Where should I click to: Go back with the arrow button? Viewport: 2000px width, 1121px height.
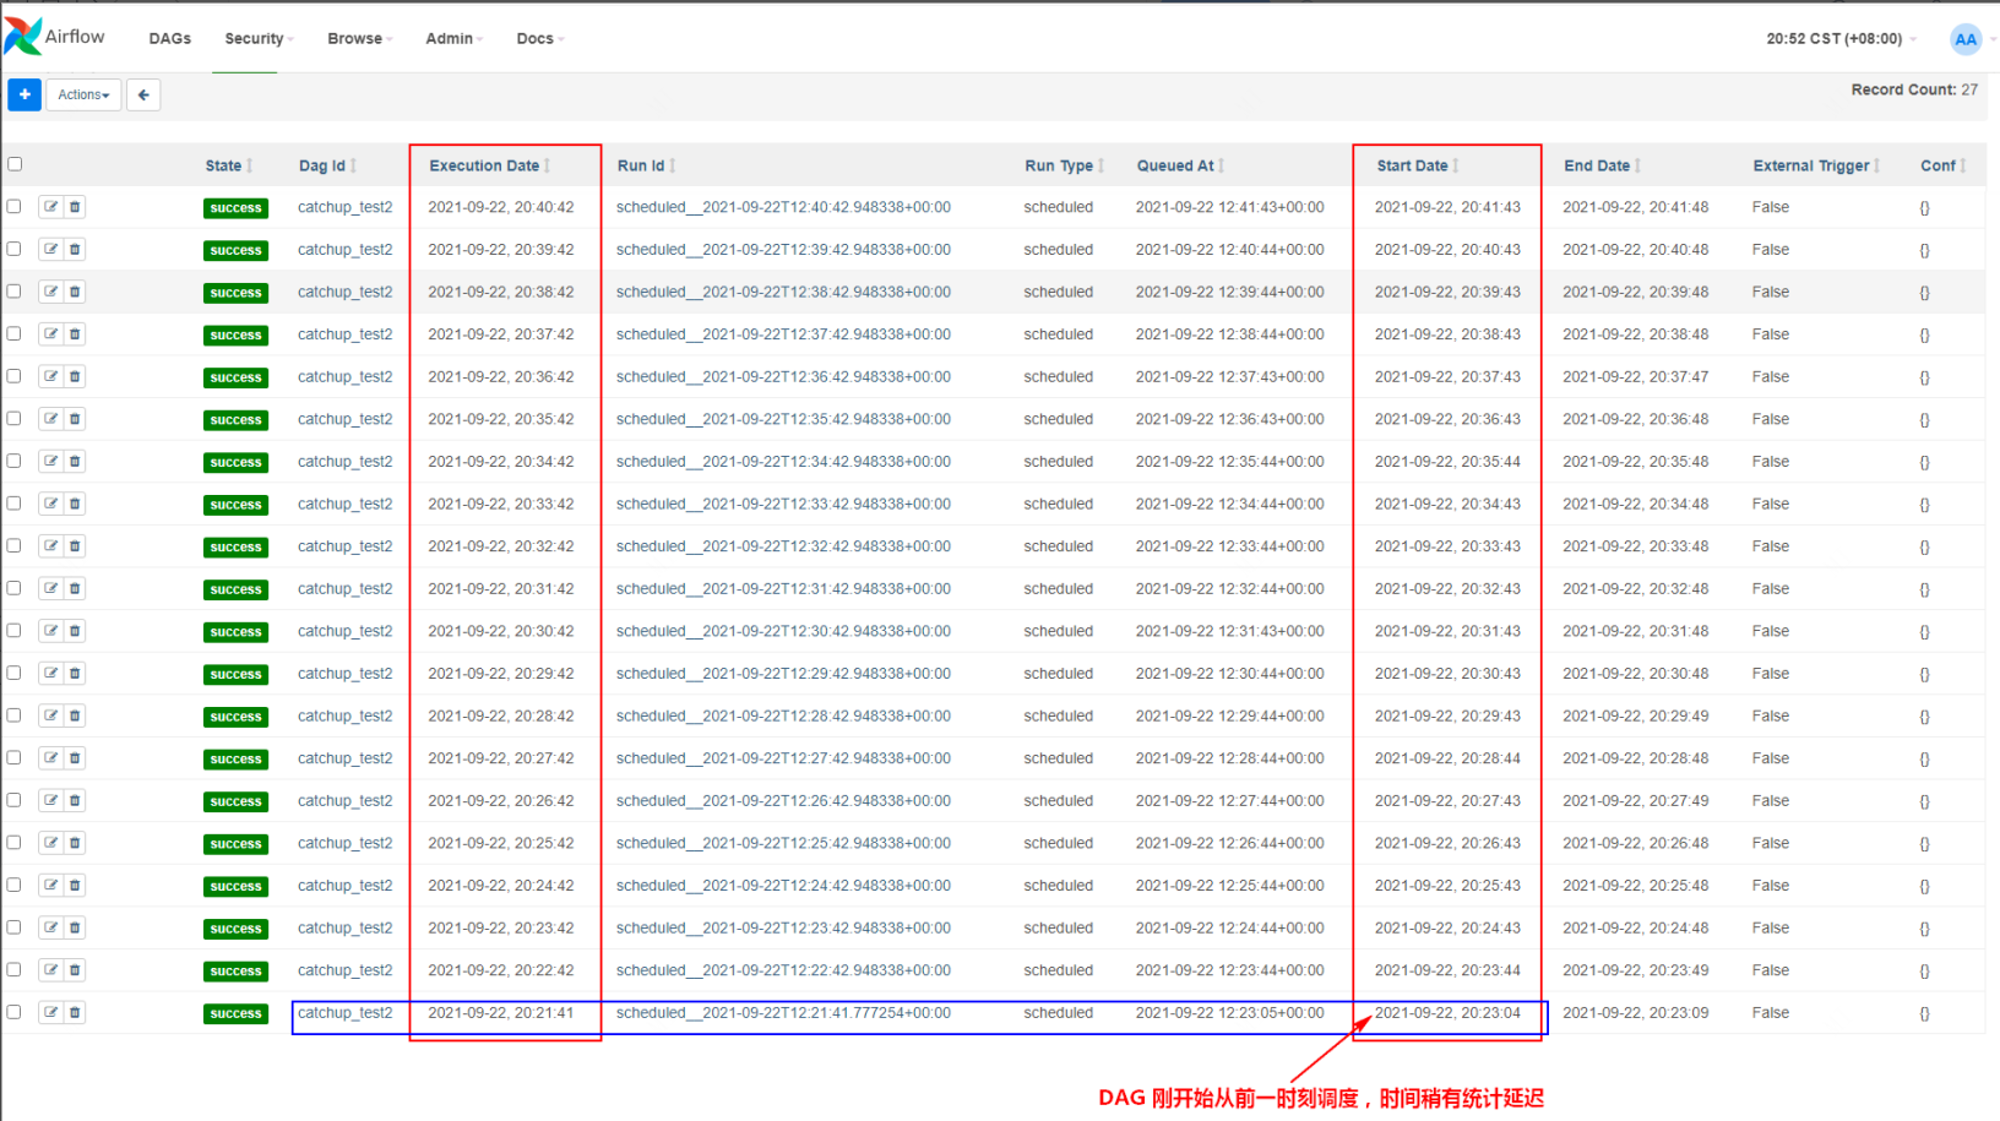point(143,95)
